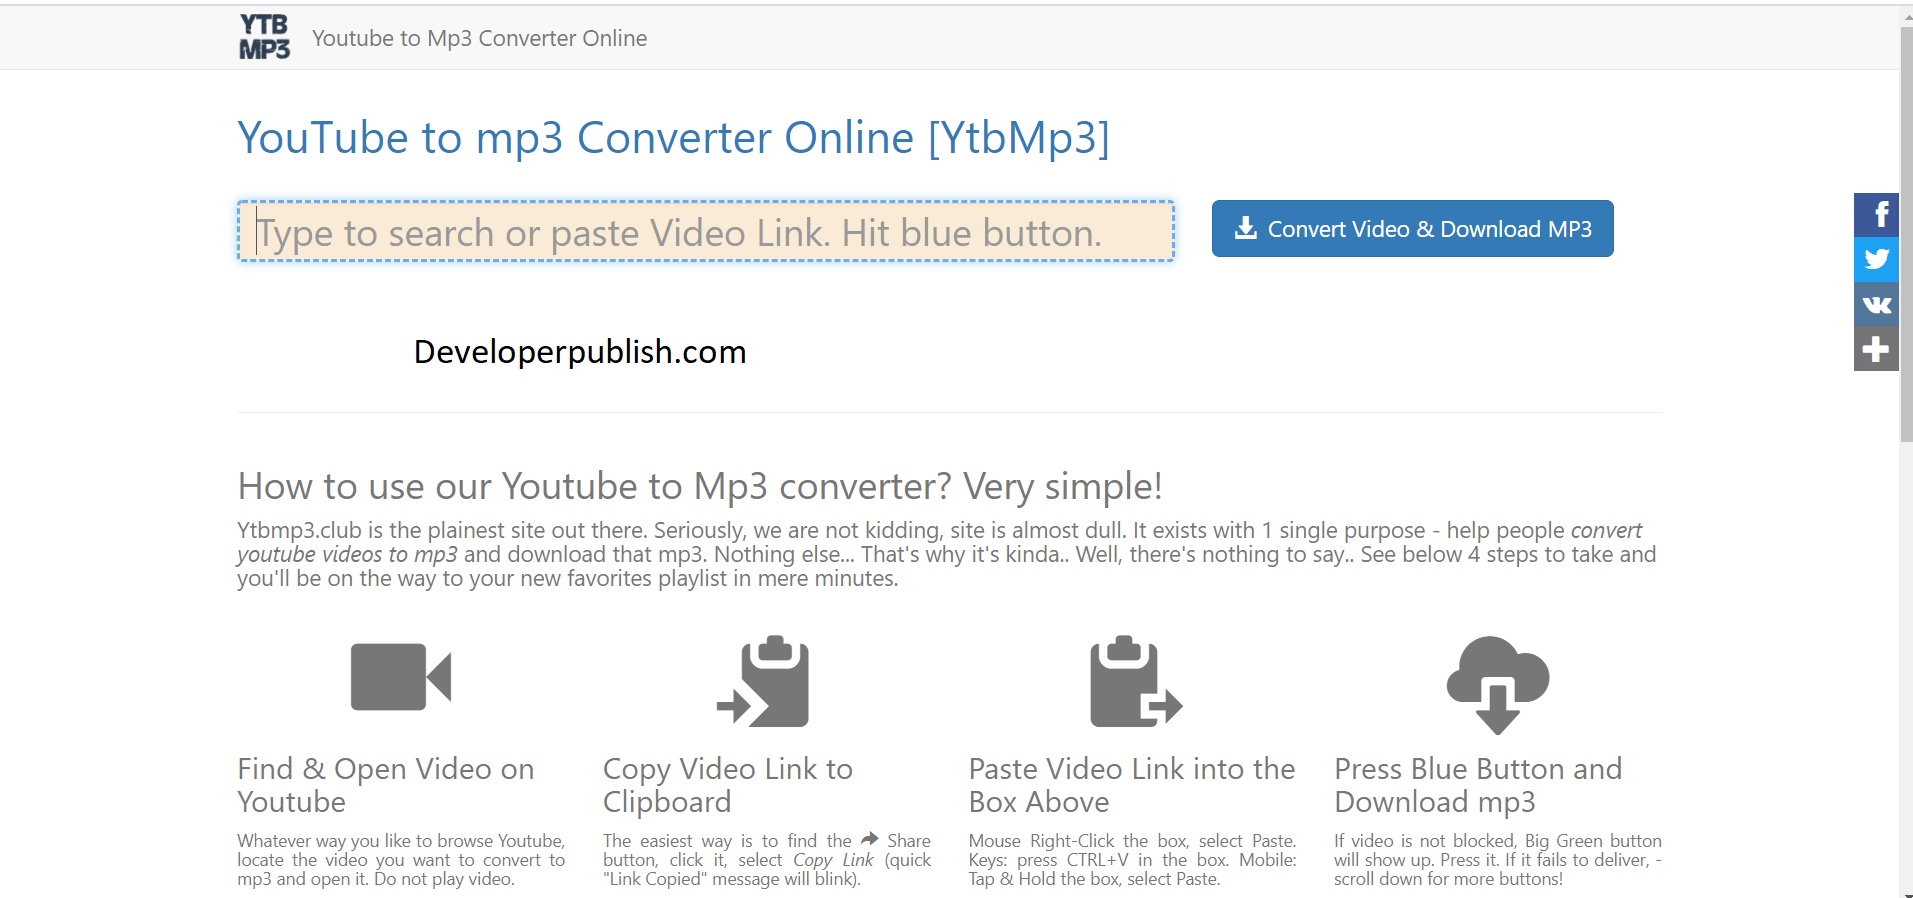Image resolution: width=1913 pixels, height=898 pixels.
Task: Focus the video link search box
Action: click(706, 231)
